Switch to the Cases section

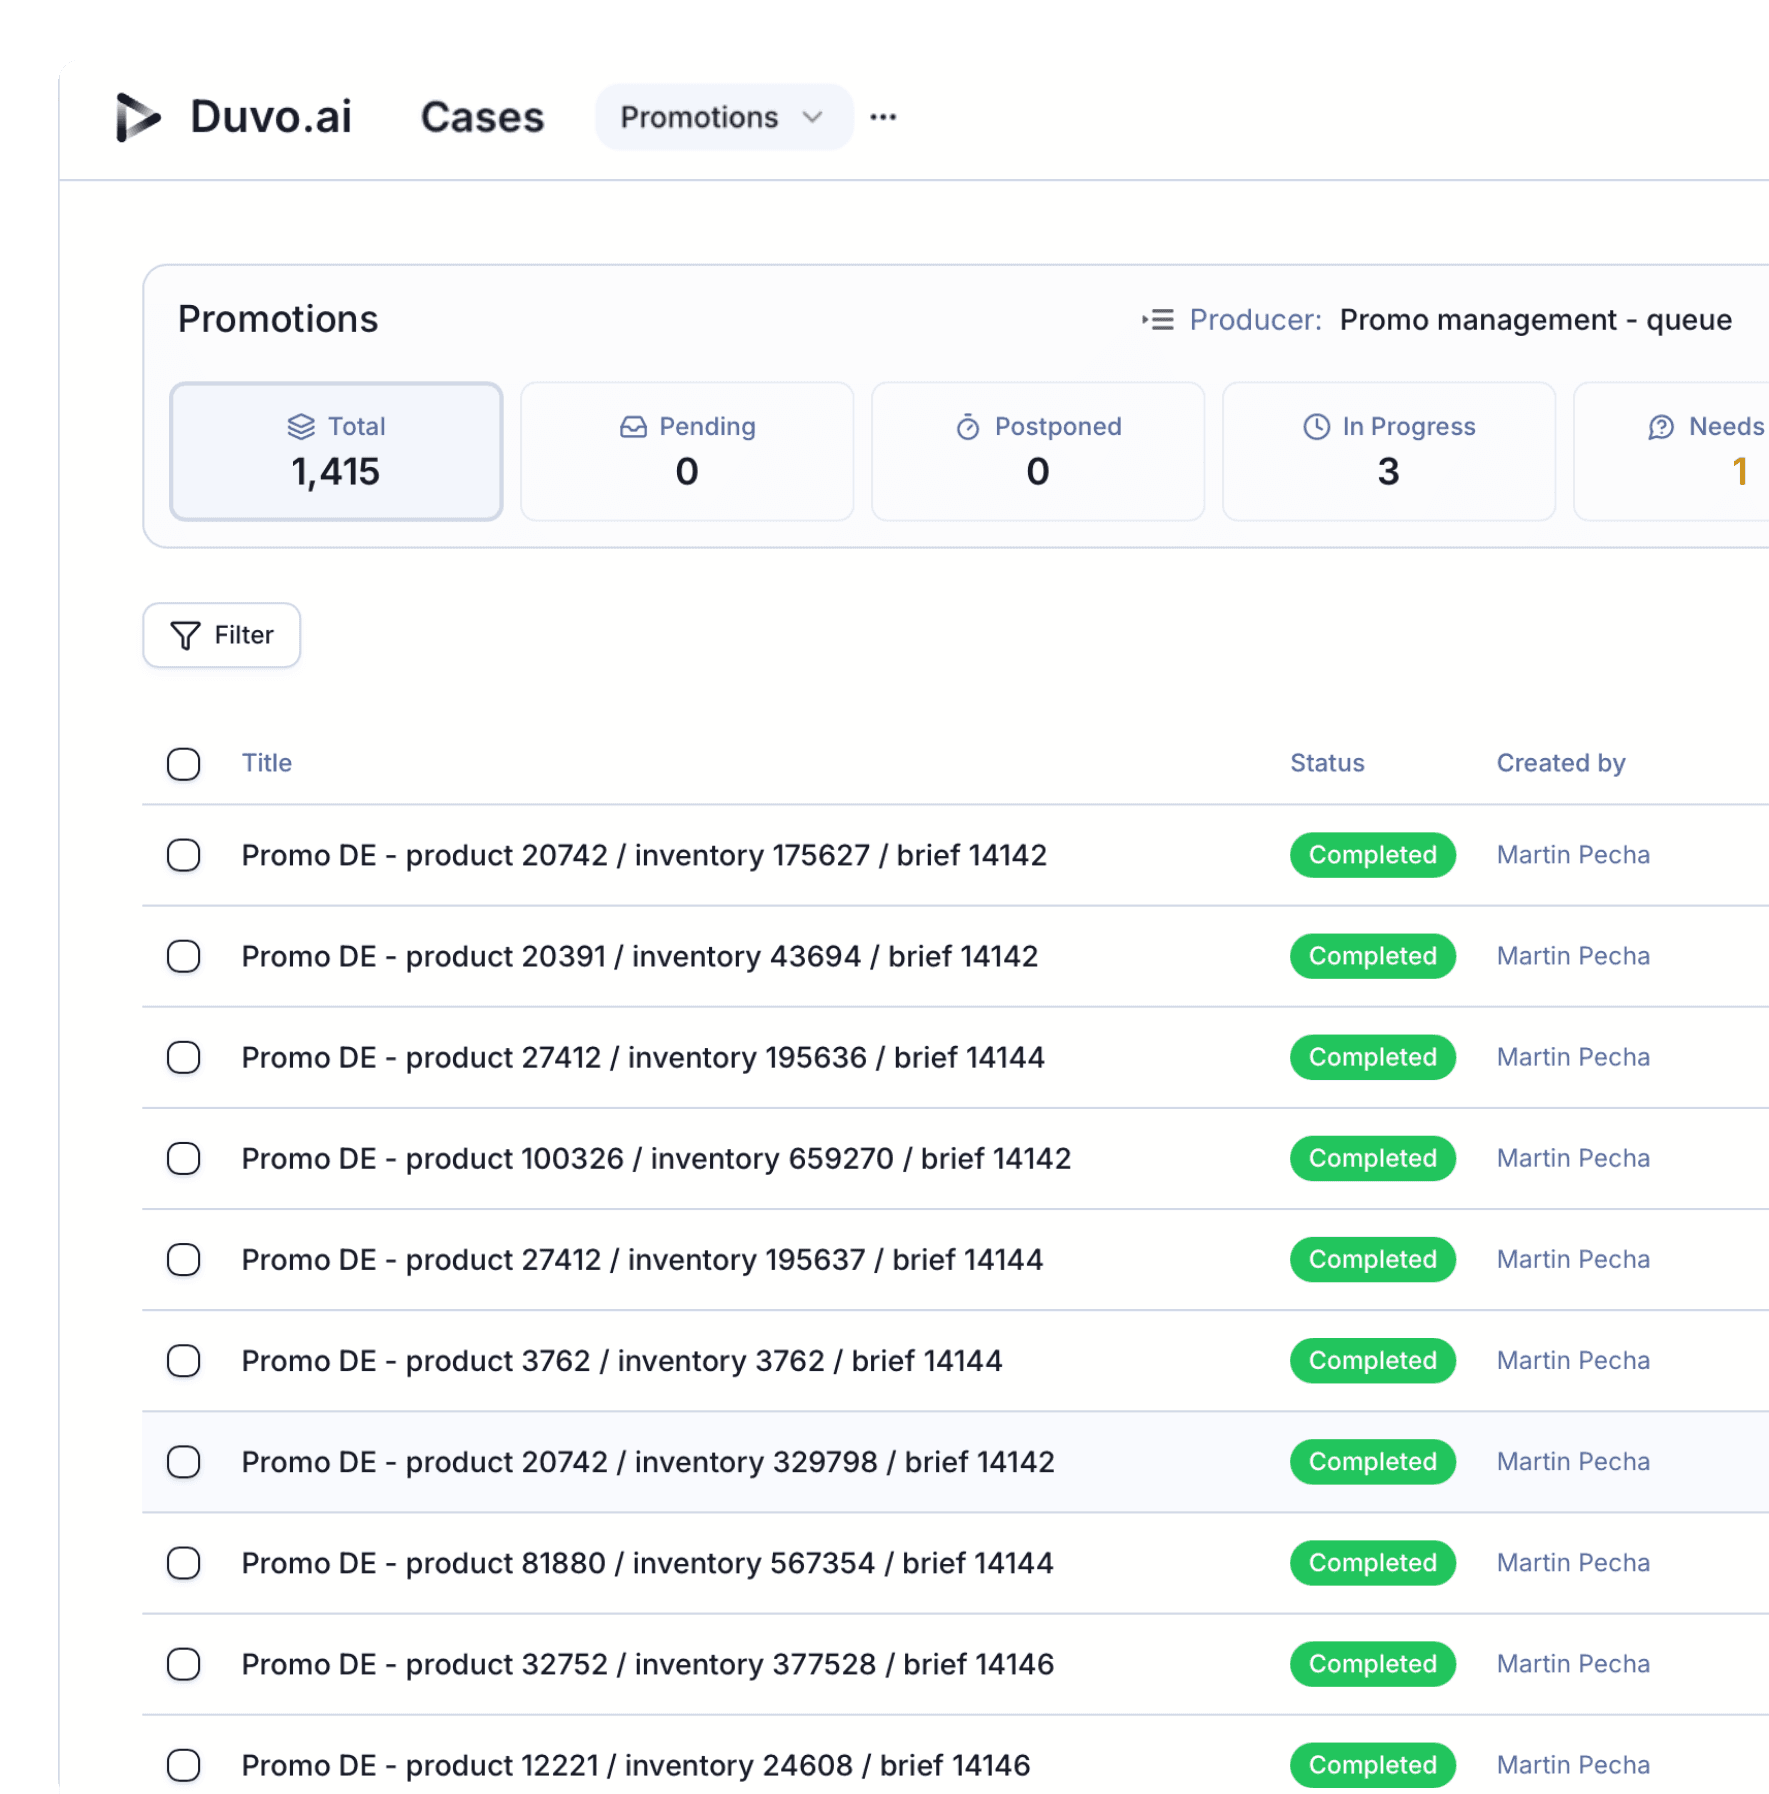(x=482, y=117)
